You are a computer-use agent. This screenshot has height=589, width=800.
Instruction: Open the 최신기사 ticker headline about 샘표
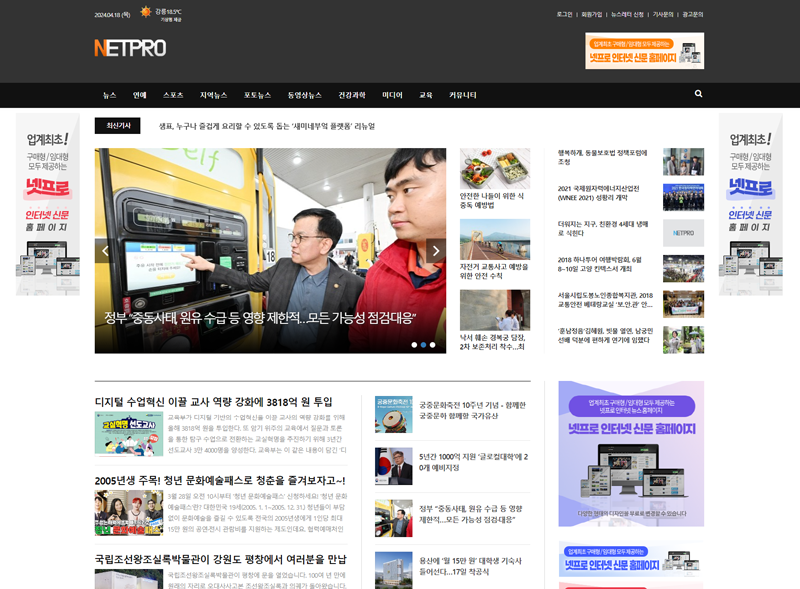(x=267, y=126)
